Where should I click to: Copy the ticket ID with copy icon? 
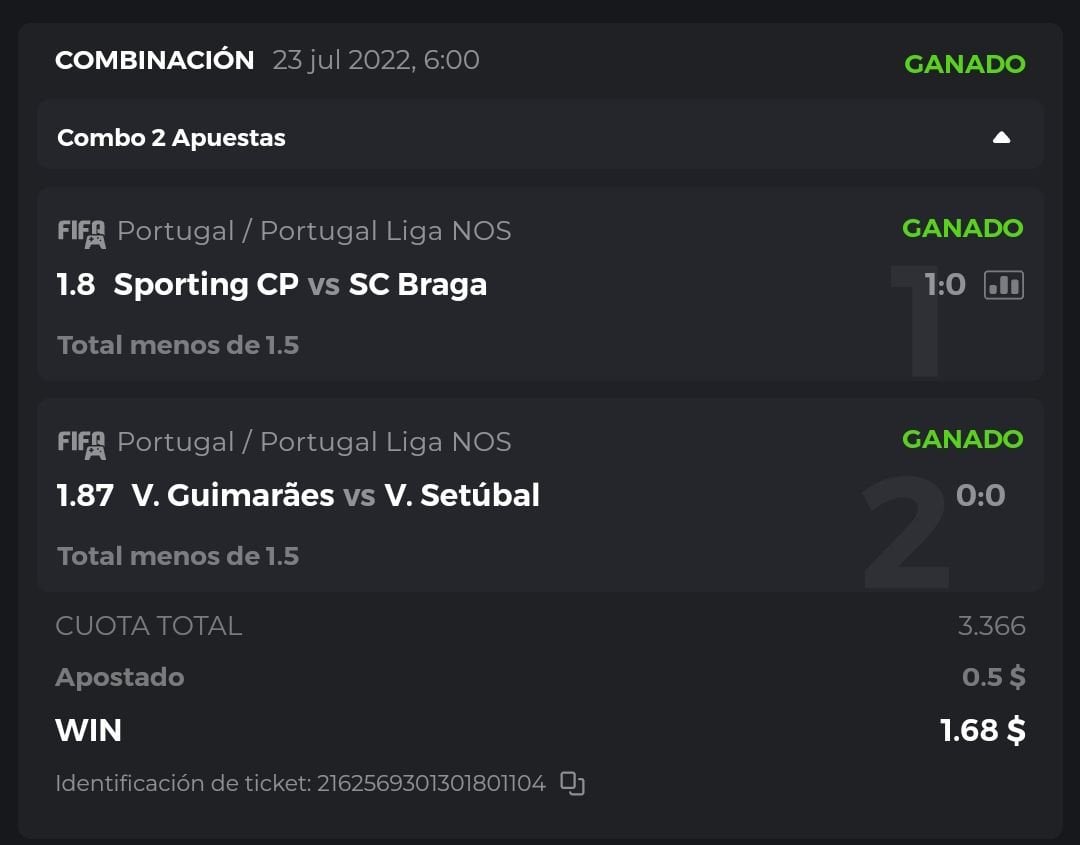pyautogui.click(x=572, y=783)
